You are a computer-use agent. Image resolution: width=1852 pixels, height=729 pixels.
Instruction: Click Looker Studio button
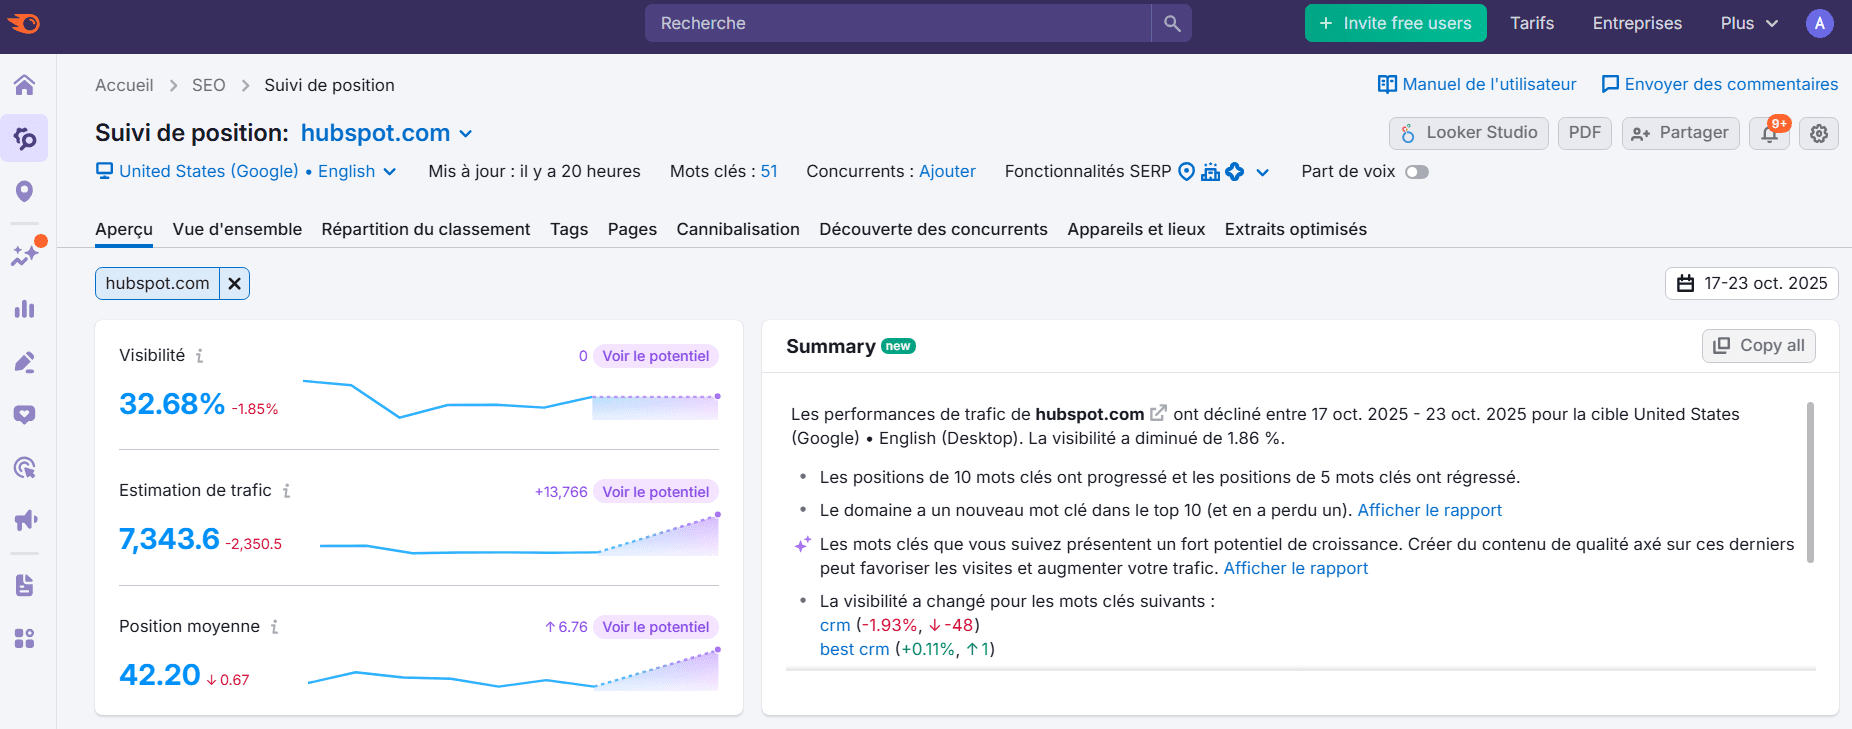click(x=1468, y=133)
